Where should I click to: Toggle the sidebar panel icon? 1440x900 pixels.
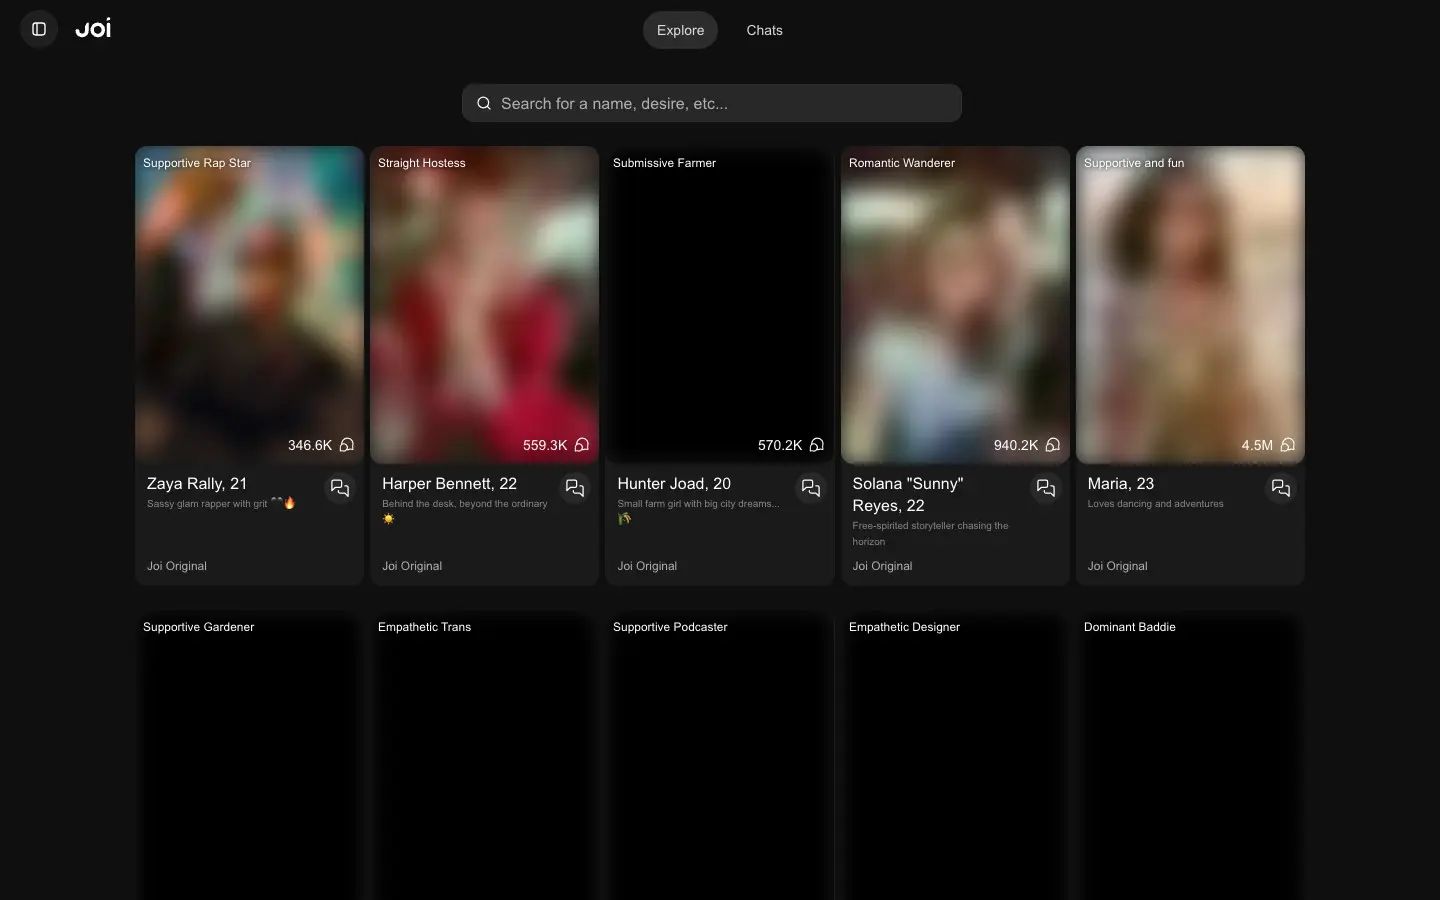tap(39, 29)
